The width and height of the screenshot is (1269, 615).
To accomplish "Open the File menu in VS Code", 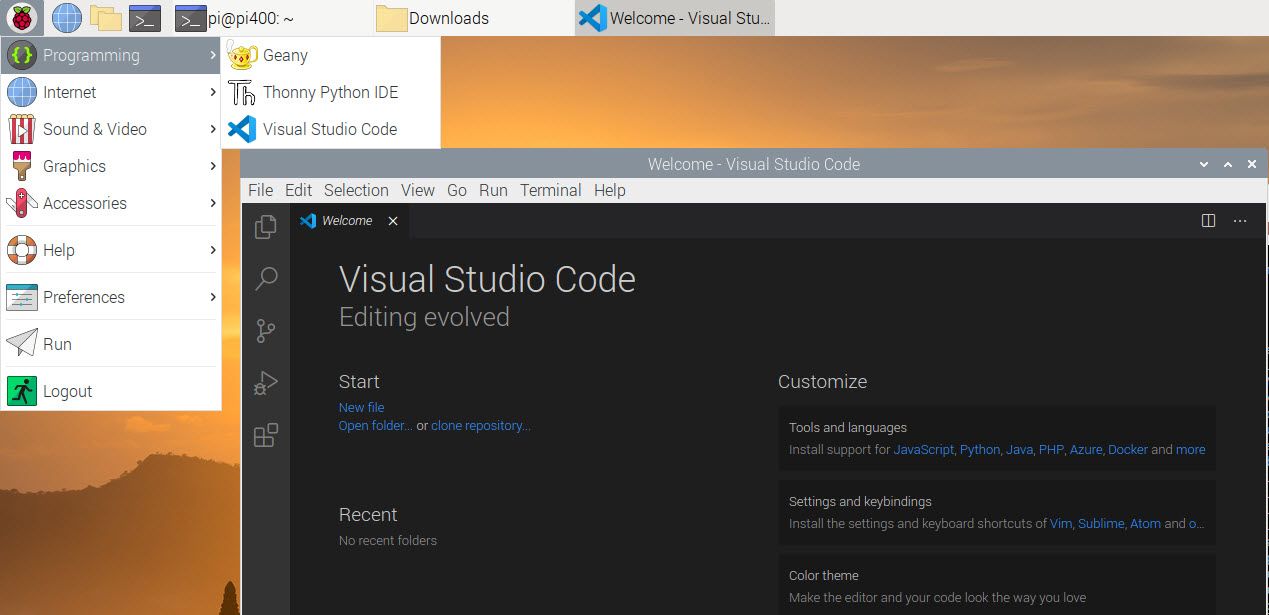I will 260,190.
